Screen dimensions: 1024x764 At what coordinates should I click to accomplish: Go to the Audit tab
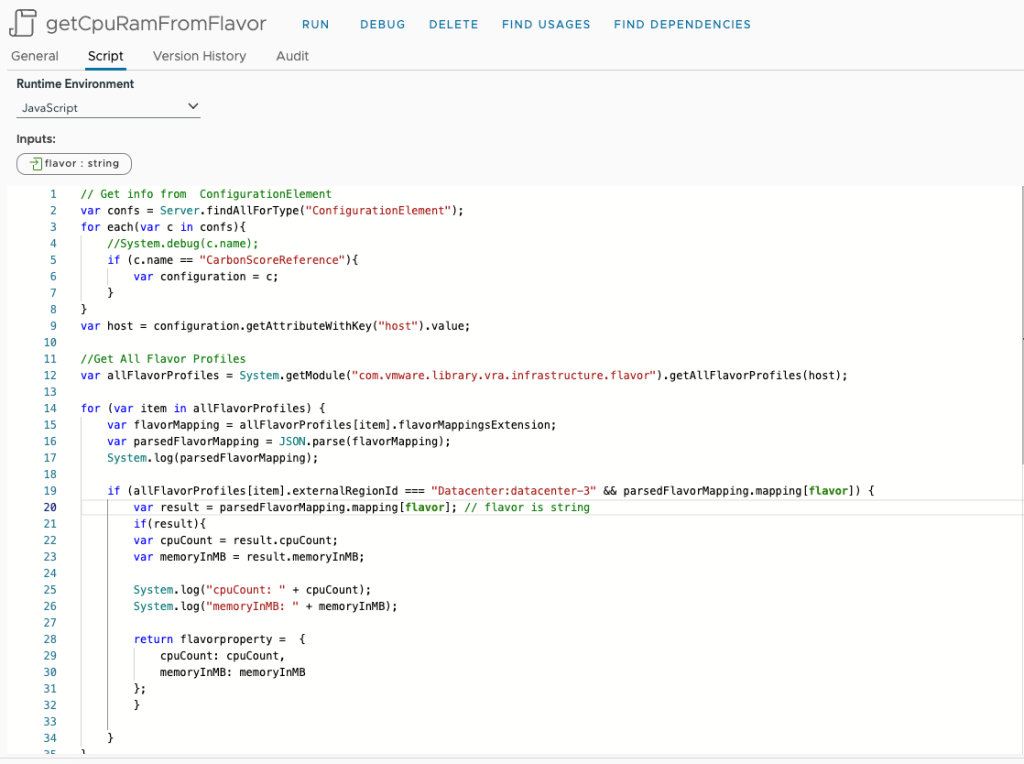tap(293, 56)
